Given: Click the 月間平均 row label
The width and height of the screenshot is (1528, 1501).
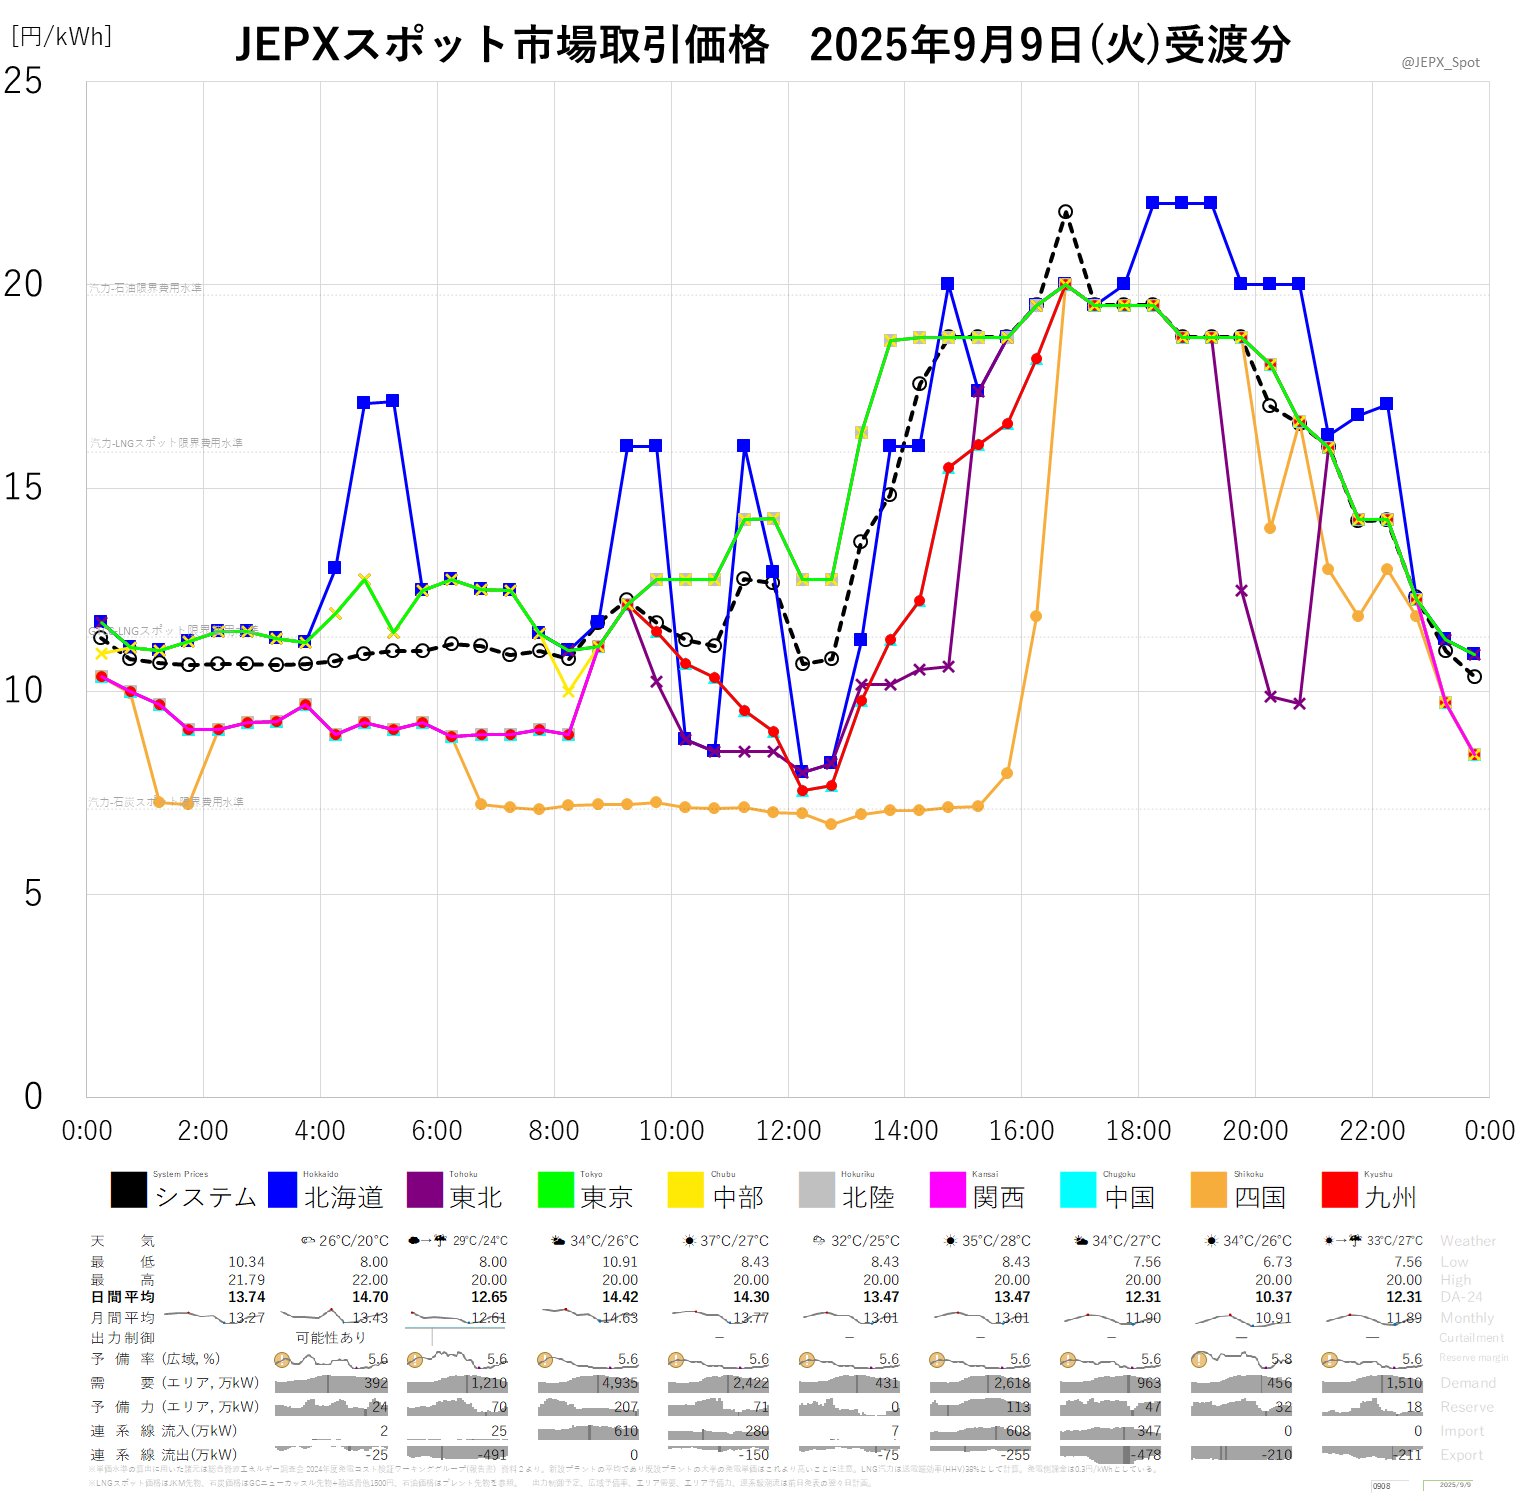Looking at the screenshot, I should (x=122, y=1318).
